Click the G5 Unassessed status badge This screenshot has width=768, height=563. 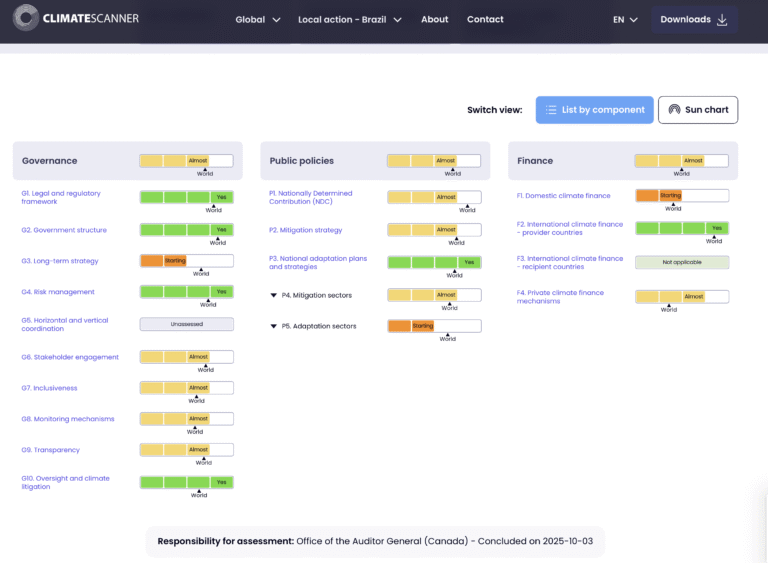[186, 324]
